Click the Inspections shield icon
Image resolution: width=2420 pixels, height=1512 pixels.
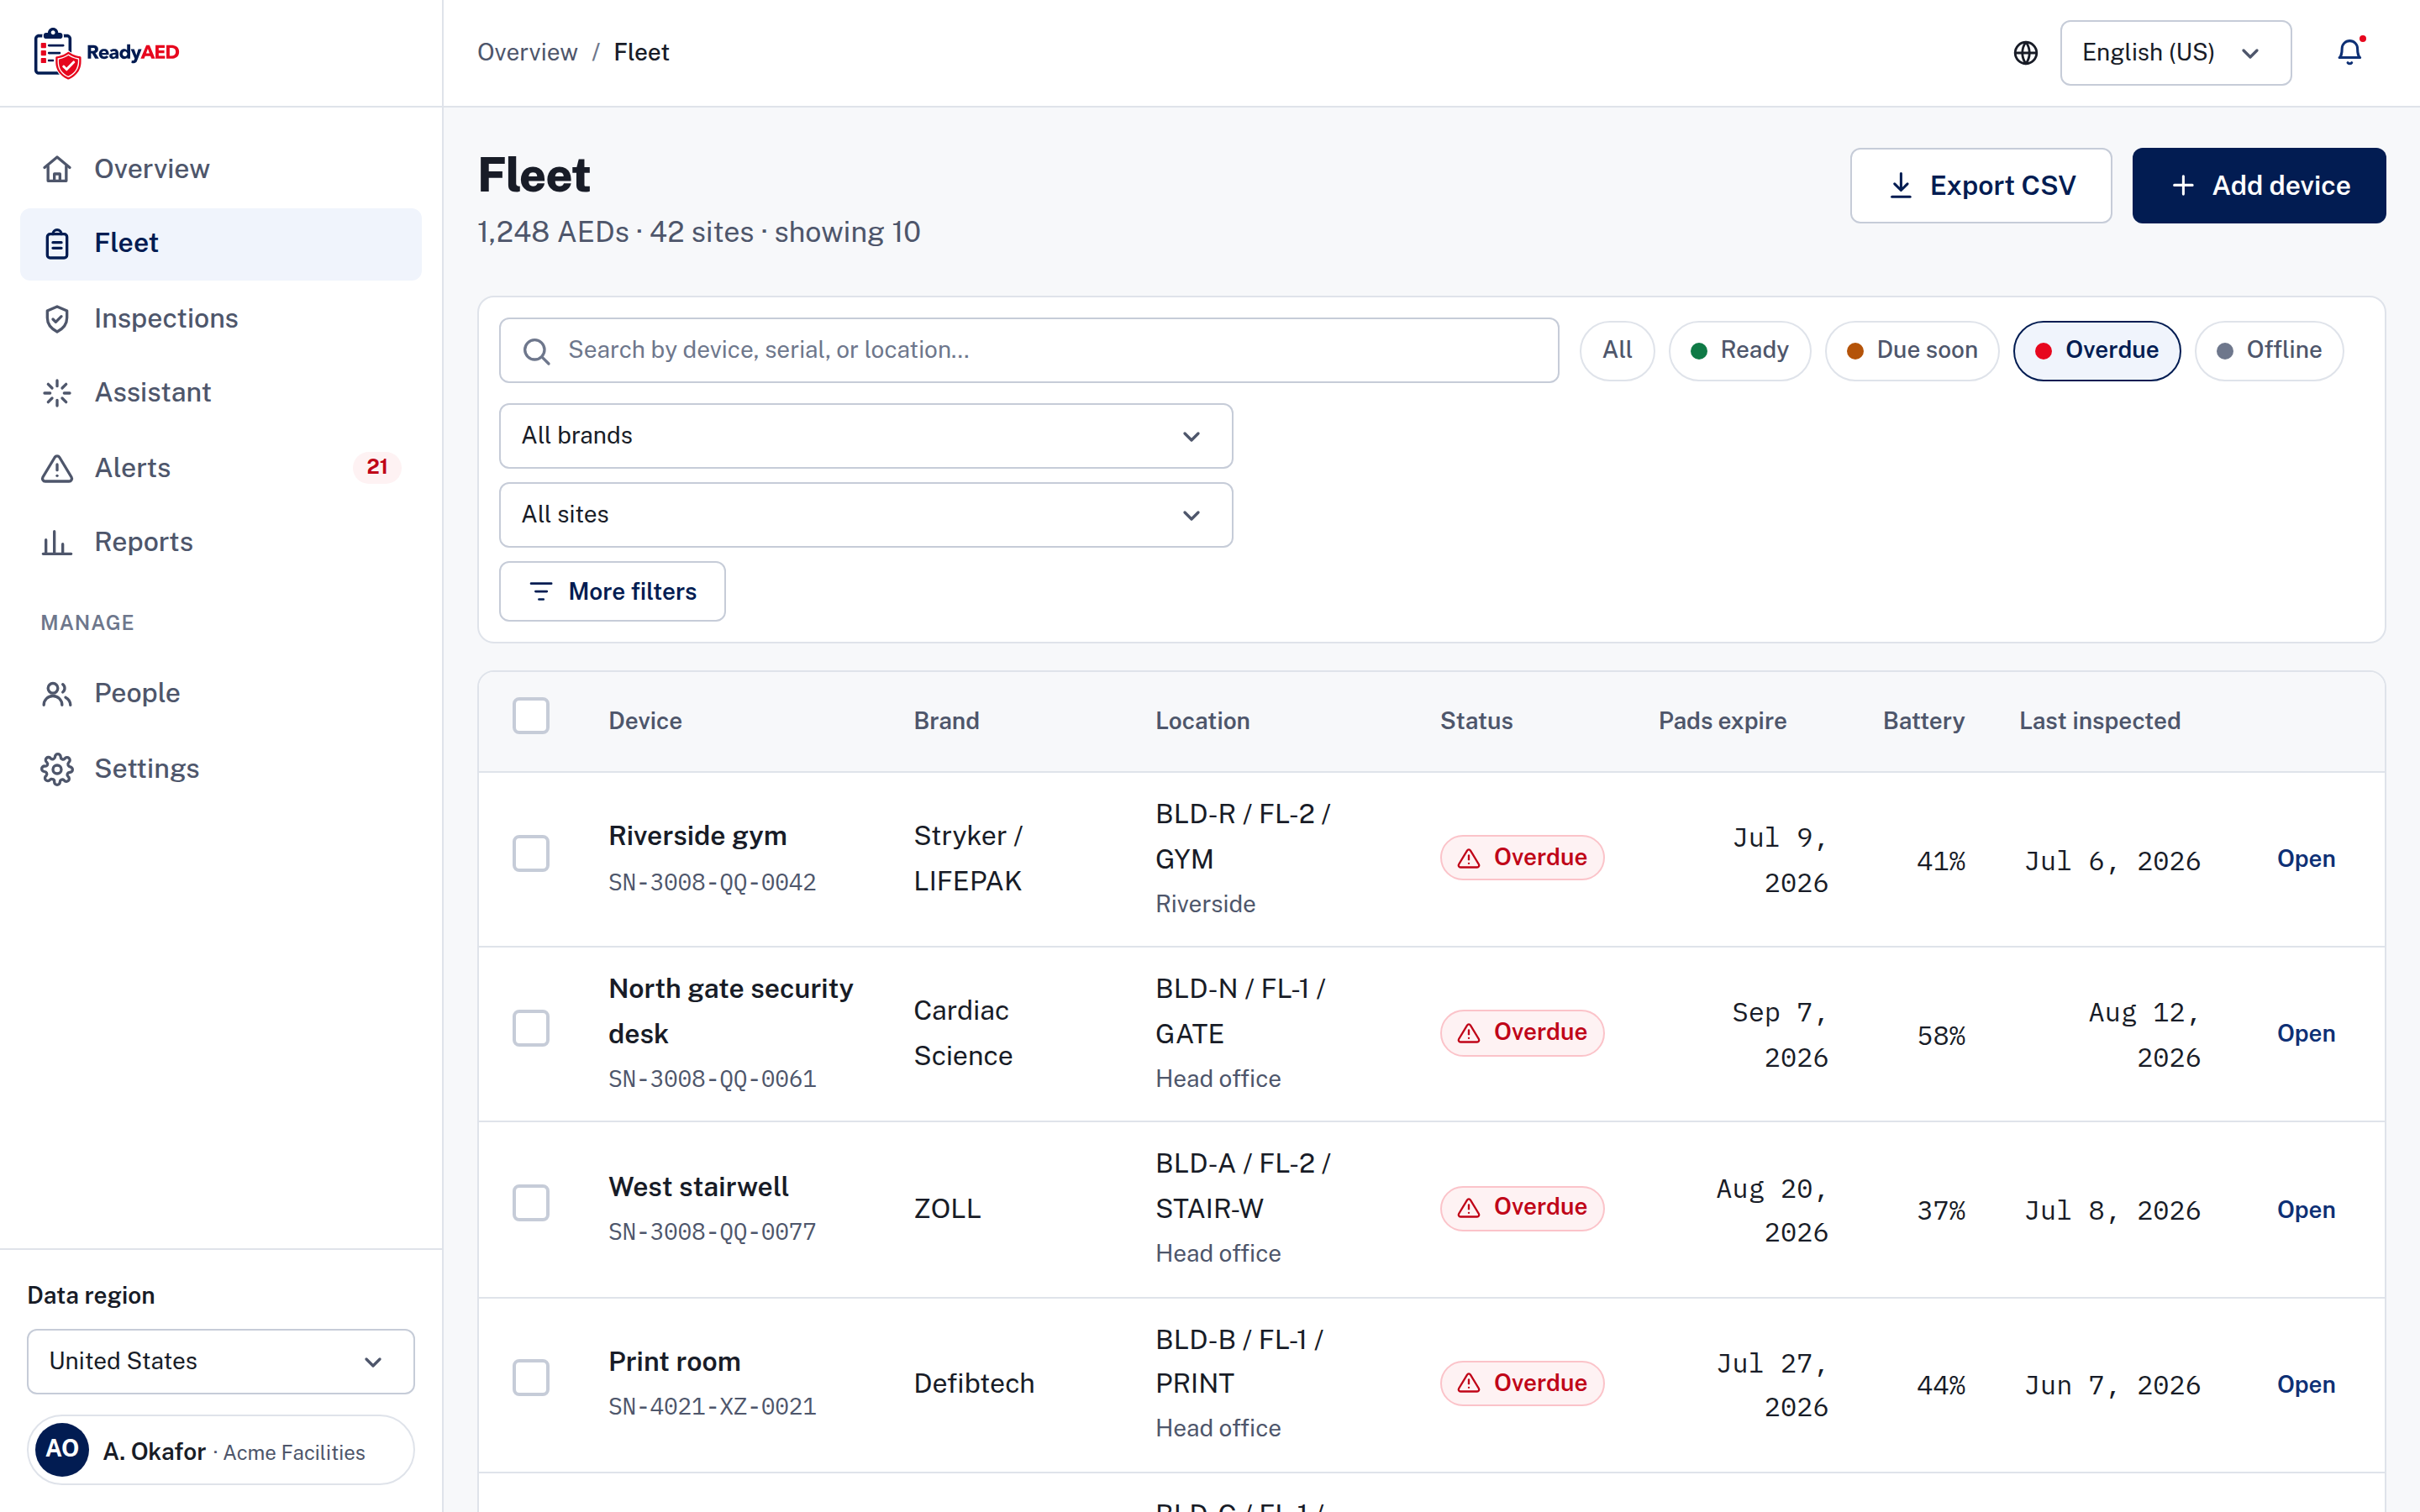click(57, 318)
